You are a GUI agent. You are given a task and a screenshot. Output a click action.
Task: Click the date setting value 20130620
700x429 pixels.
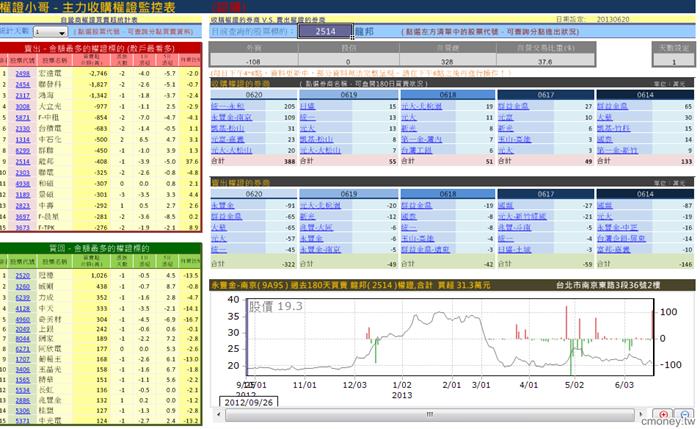(613, 20)
